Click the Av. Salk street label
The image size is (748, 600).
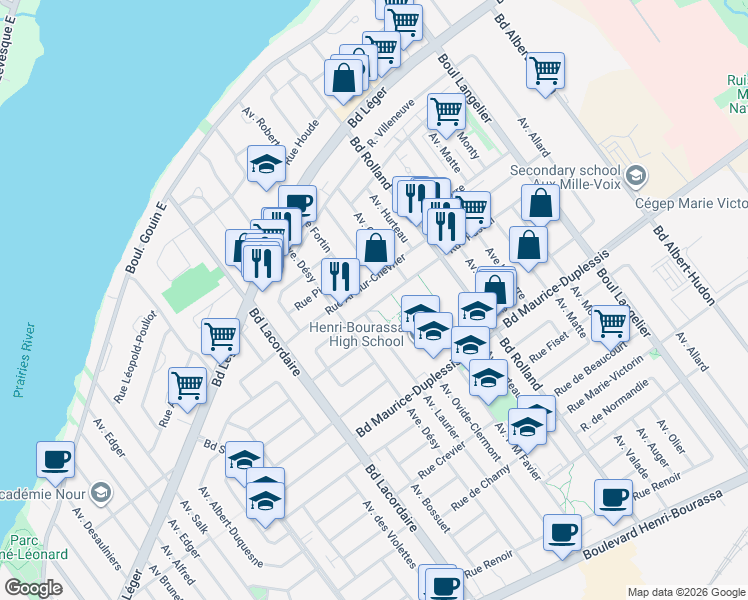click(194, 517)
